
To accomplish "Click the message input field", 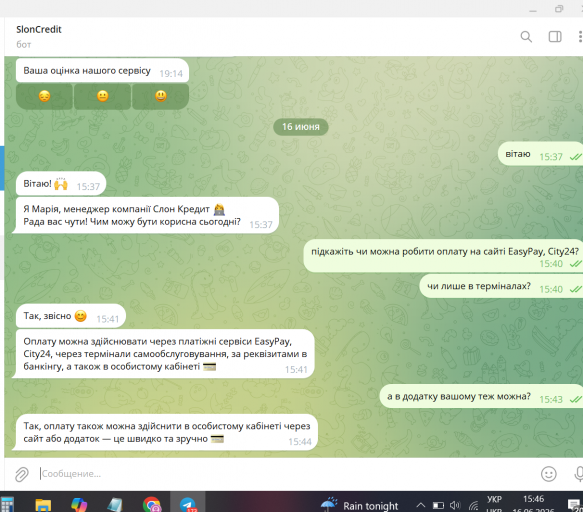I will pyautogui.click(x=286, y=474).
